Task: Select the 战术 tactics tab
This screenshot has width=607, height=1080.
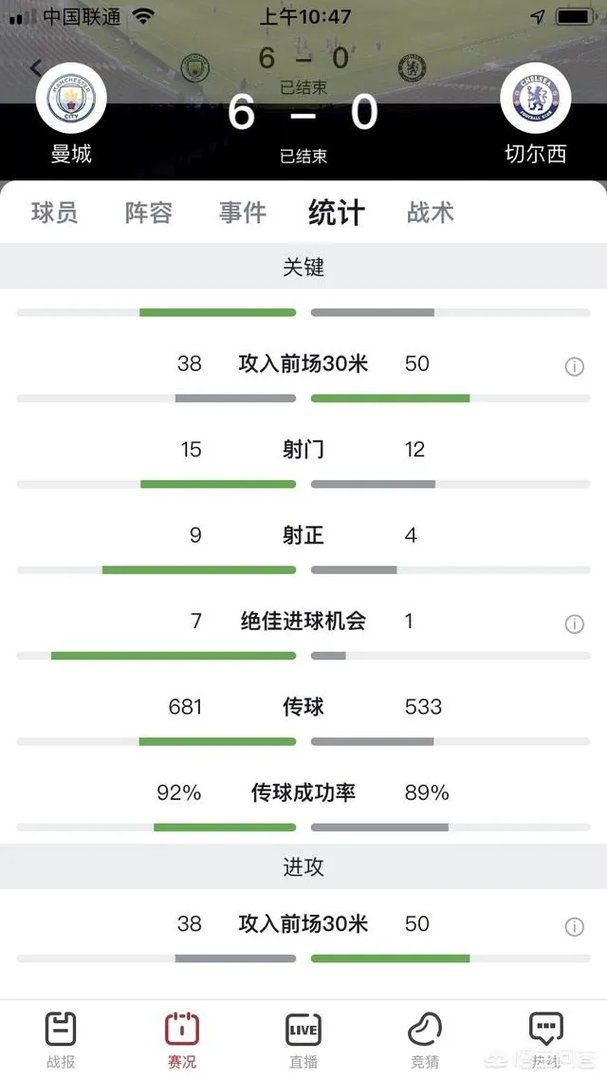Action: coord(430,213)
